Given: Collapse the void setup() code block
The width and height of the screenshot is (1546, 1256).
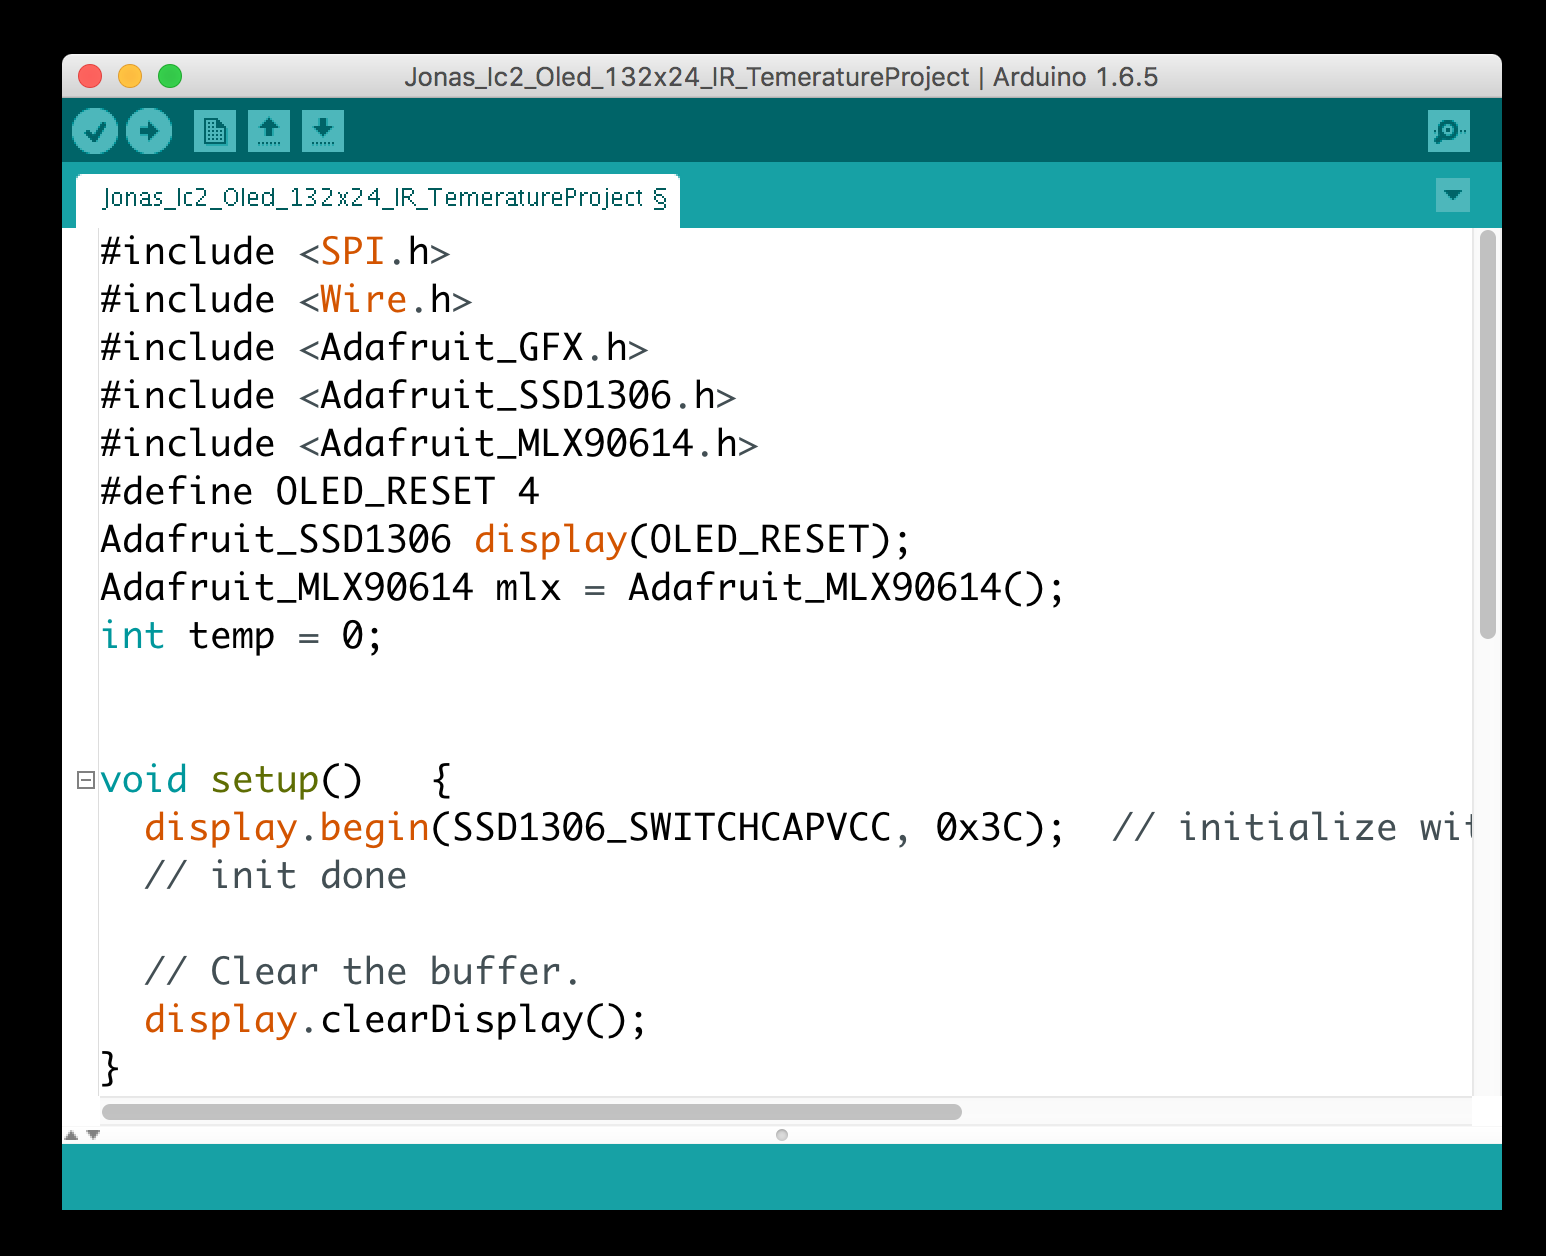Looking at the screenshot, I should pos(86,780).
